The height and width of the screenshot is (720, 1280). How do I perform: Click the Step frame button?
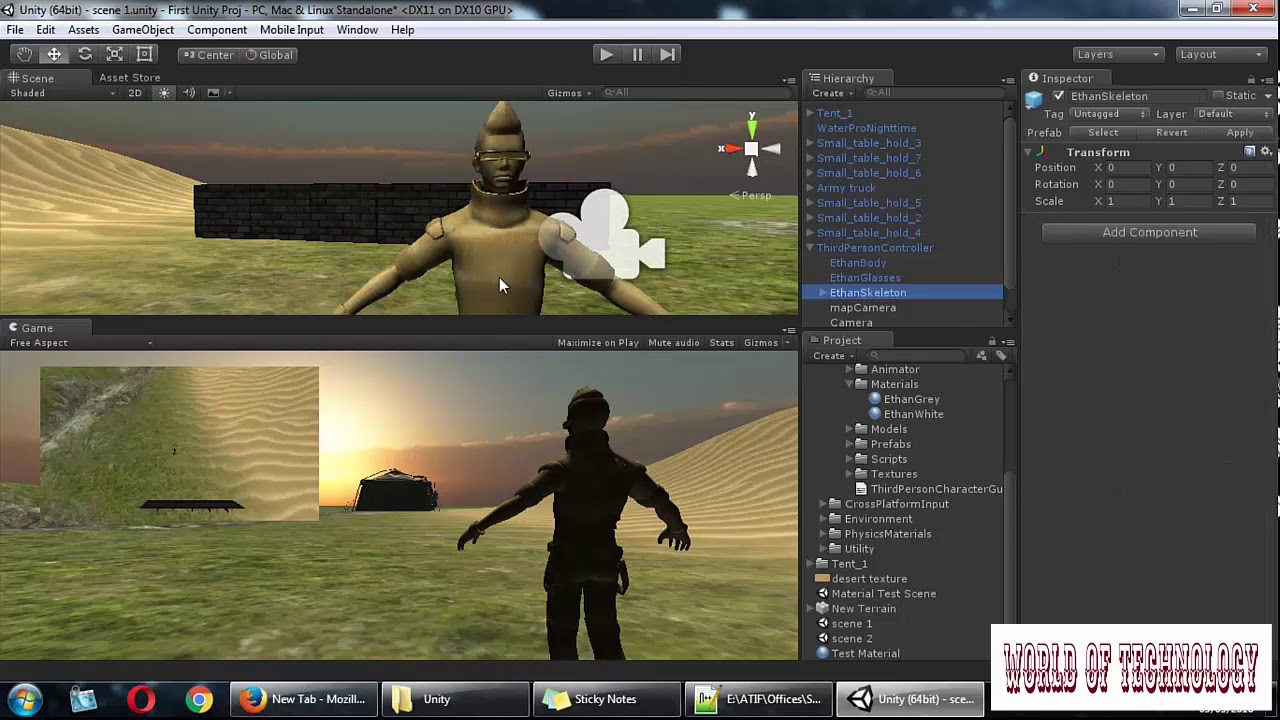click(x=667, y=54)
